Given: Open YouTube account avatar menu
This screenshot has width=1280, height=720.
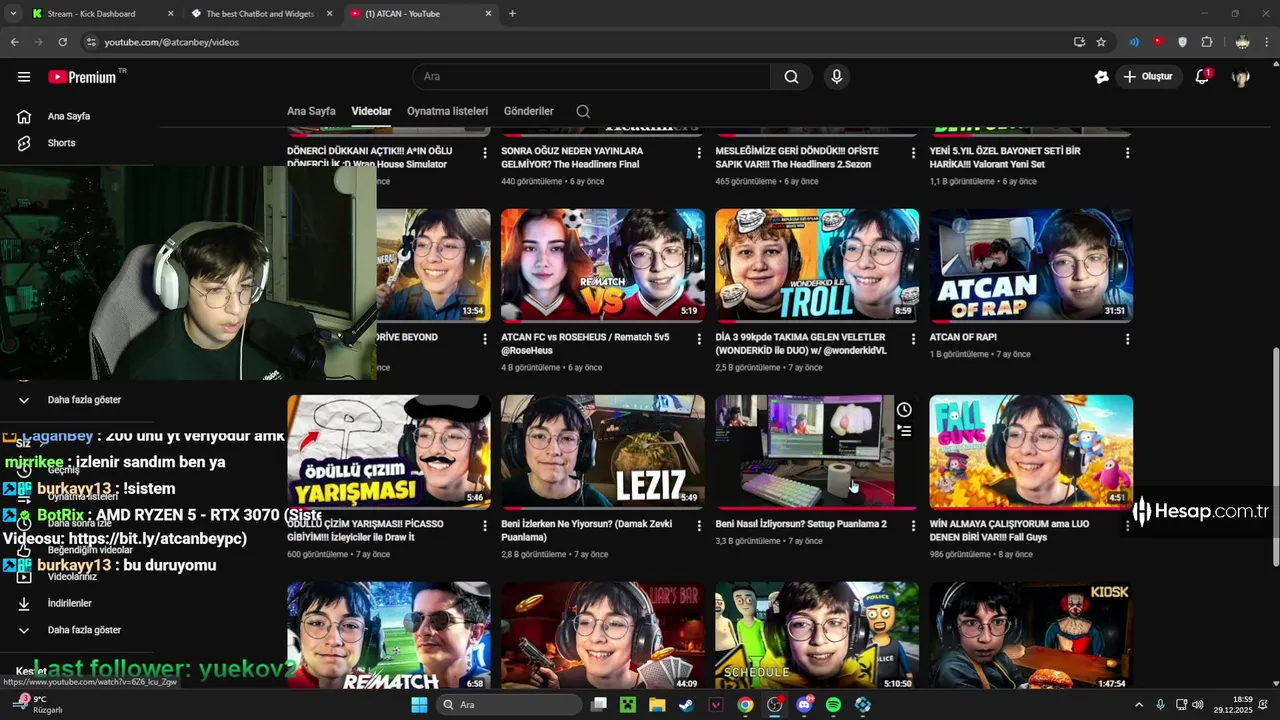Looking at the screenshot, I should 1241,77.
